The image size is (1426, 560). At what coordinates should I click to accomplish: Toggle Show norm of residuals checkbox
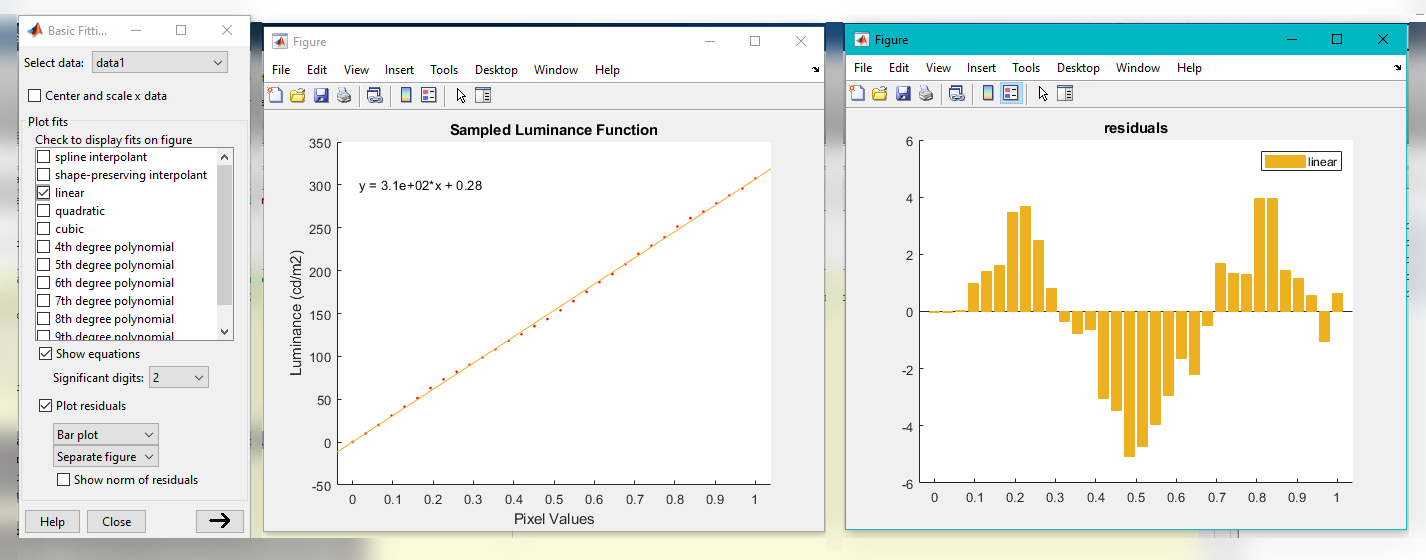[x=64, y=480]
